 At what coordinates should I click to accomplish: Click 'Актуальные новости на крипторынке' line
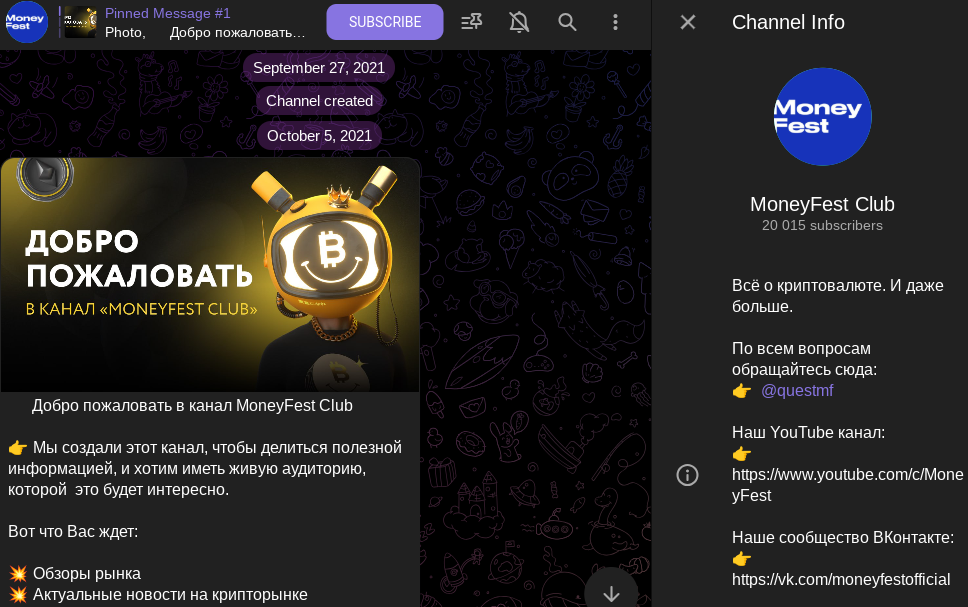(x=170, y=595)
